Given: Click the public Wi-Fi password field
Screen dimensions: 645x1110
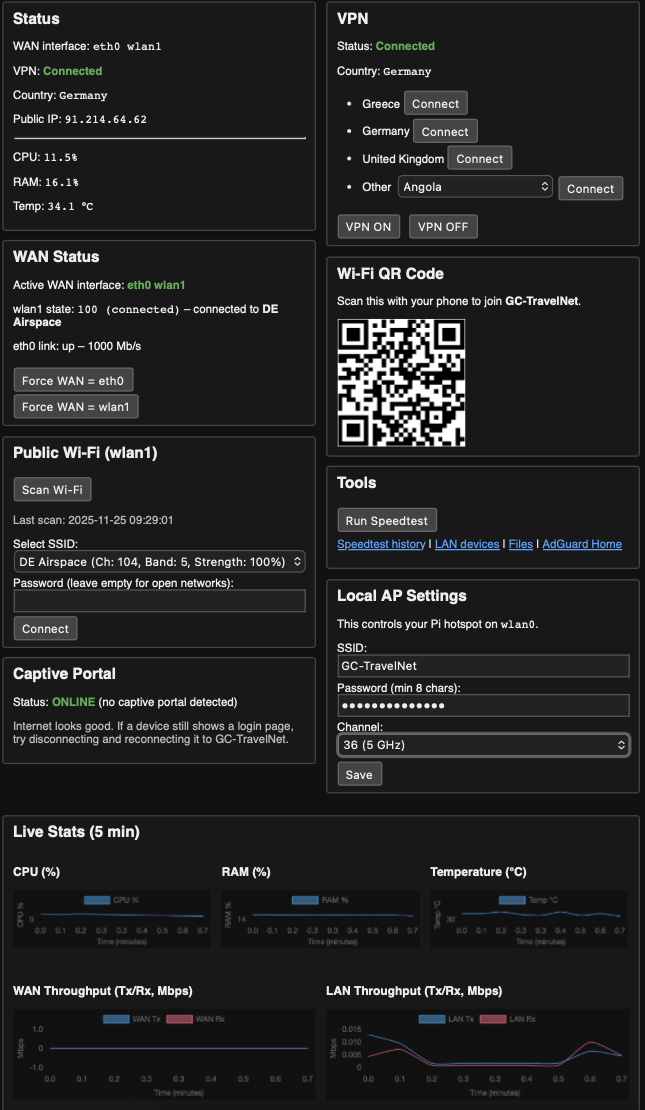Looking at the screenshot, I should tap(159, 600).
